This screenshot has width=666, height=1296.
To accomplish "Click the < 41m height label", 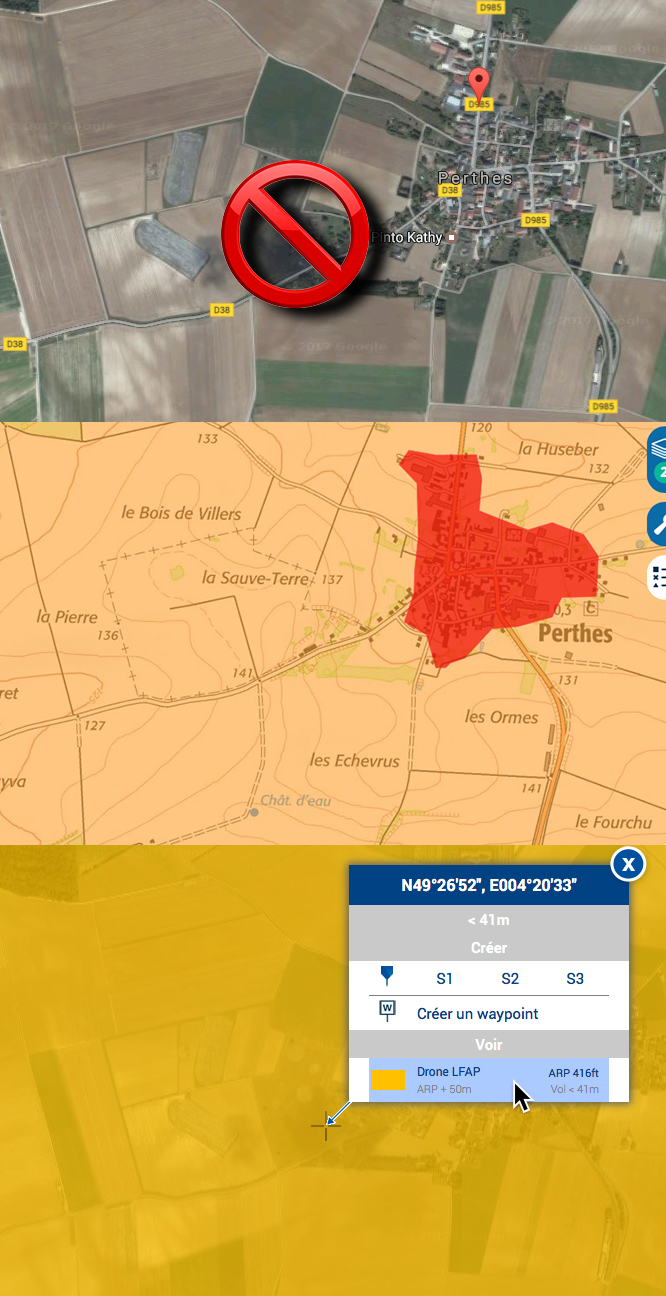I will point(489,919).
